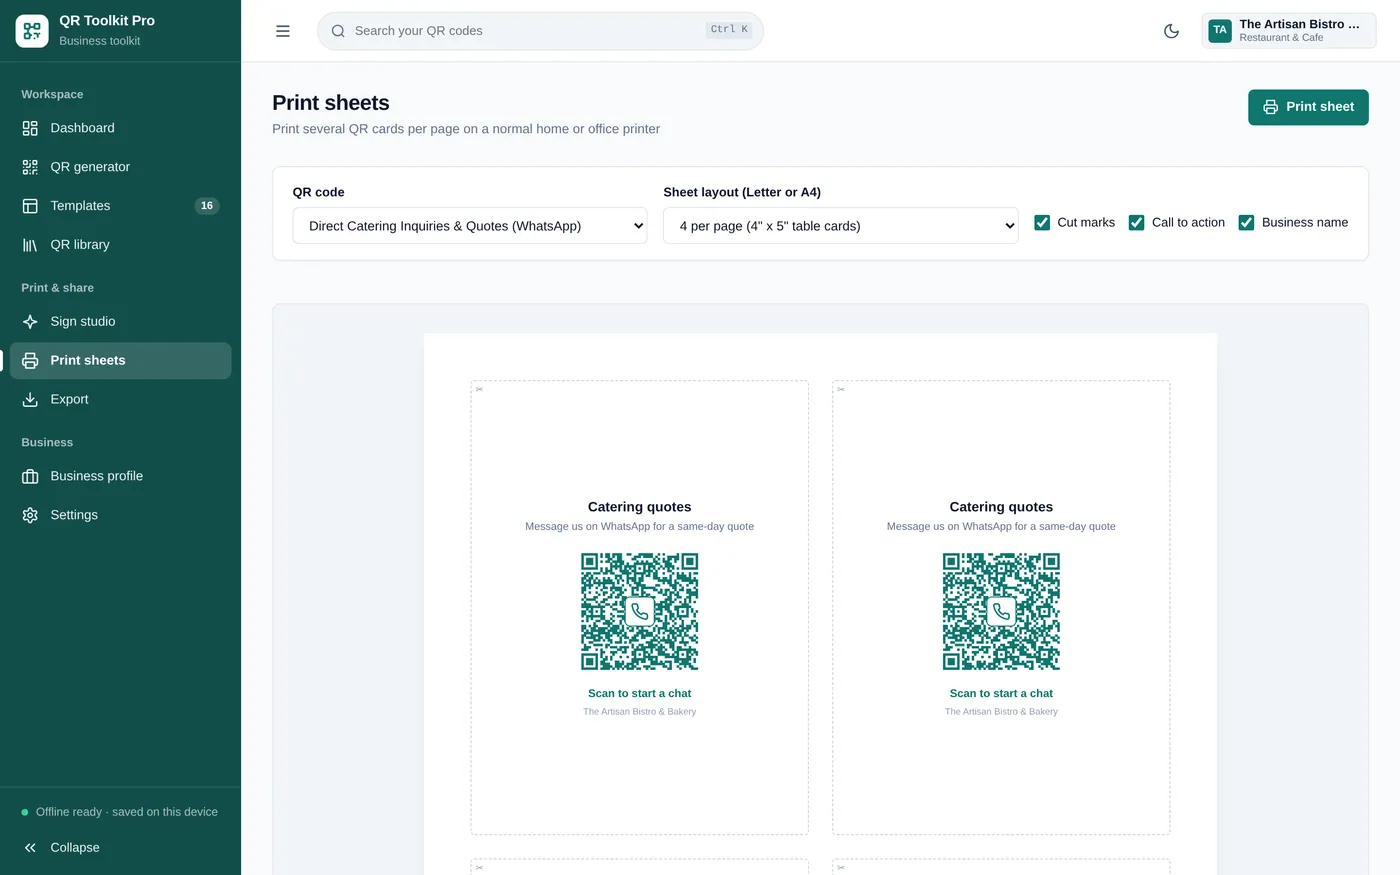Uncheck the Call to action checkbox
Viewport: 1400px width, 875px height.
[1136, 222]
